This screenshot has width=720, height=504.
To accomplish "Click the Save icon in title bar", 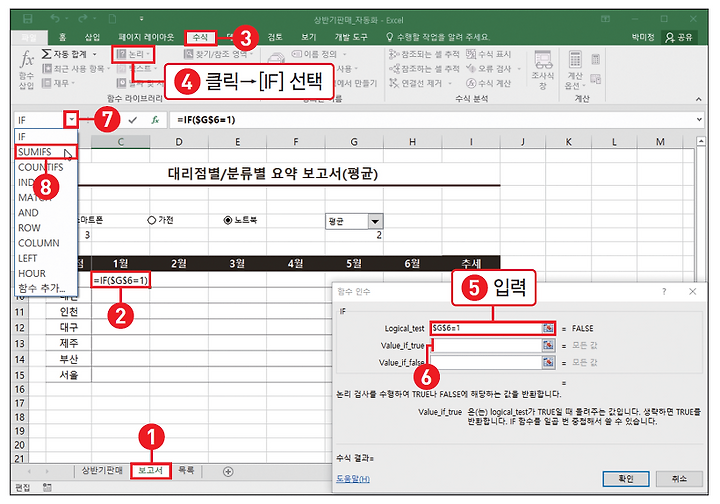I will click(x=28, y=19).
